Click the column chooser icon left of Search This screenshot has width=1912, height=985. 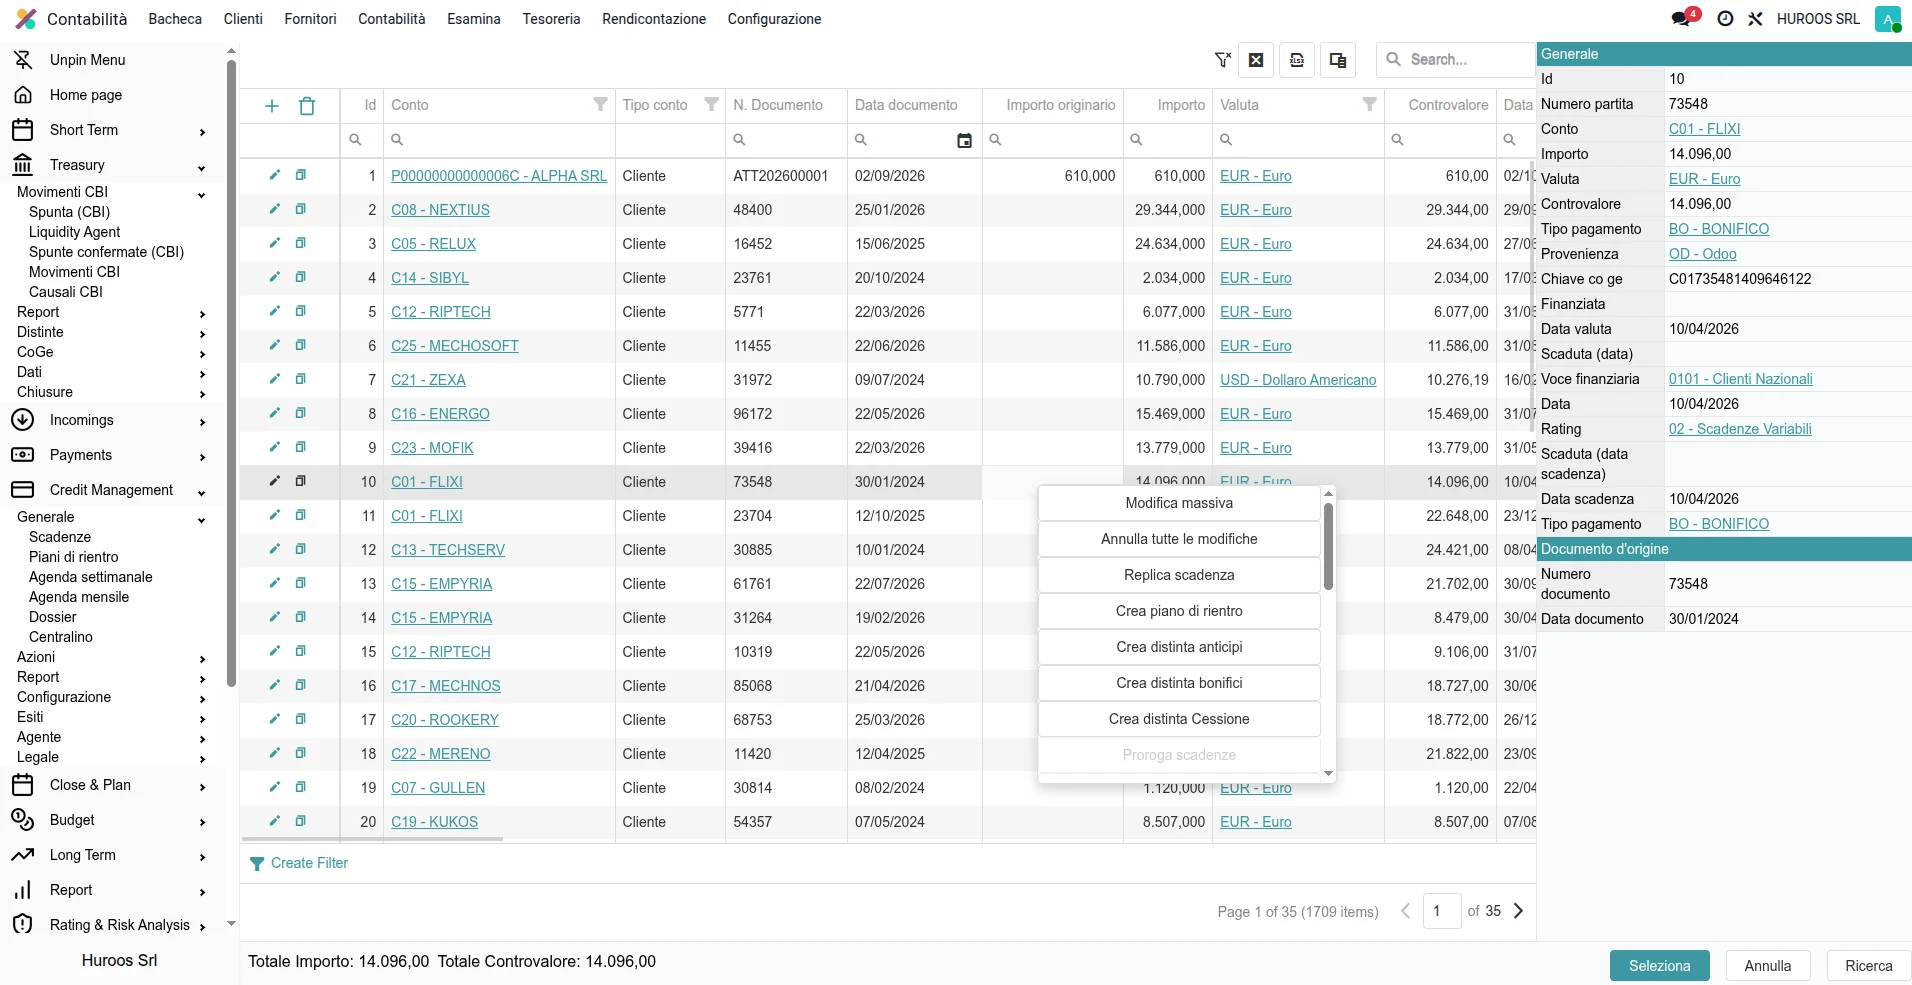[x=1338, y=60]
